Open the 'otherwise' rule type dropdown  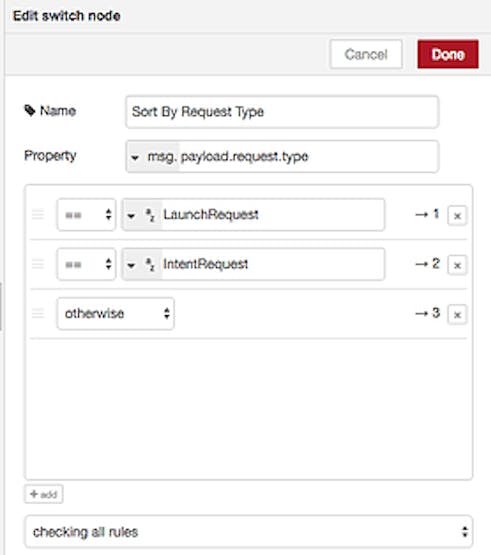pyautogui.click(x=116, y=314)
